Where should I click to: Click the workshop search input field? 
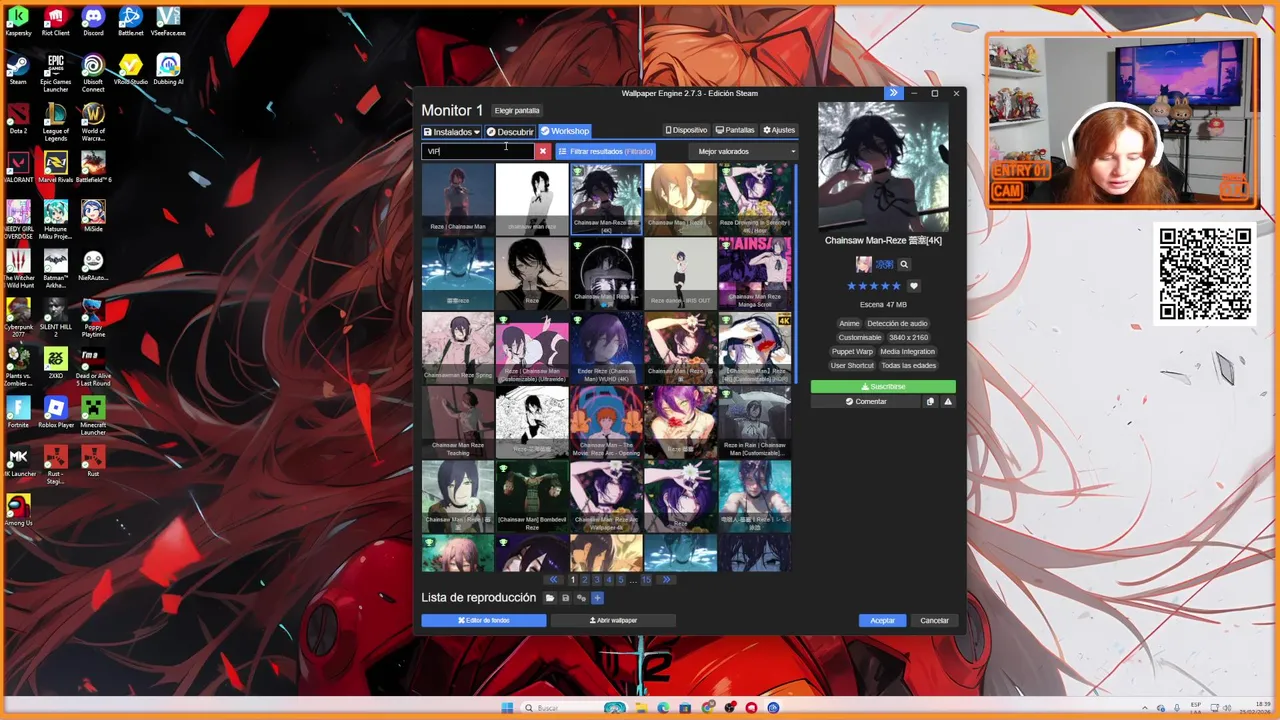pyautogui.click(x=478, y=151)
